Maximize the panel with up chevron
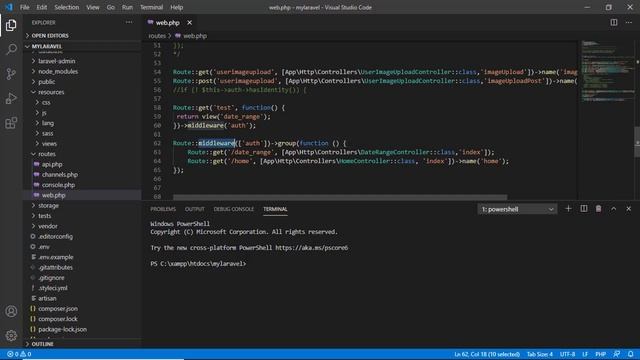 point(613,209)
